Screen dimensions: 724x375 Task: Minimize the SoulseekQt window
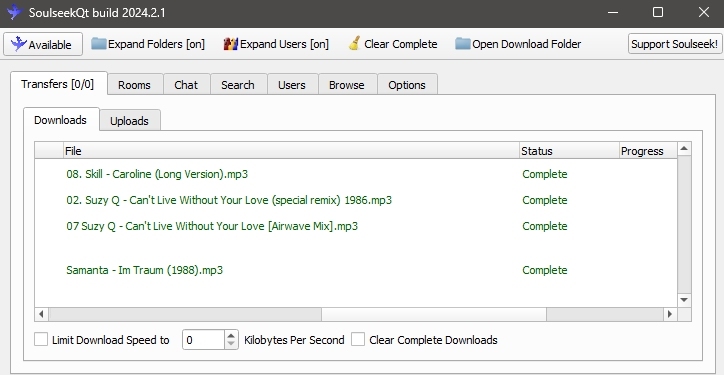(613, 12)
